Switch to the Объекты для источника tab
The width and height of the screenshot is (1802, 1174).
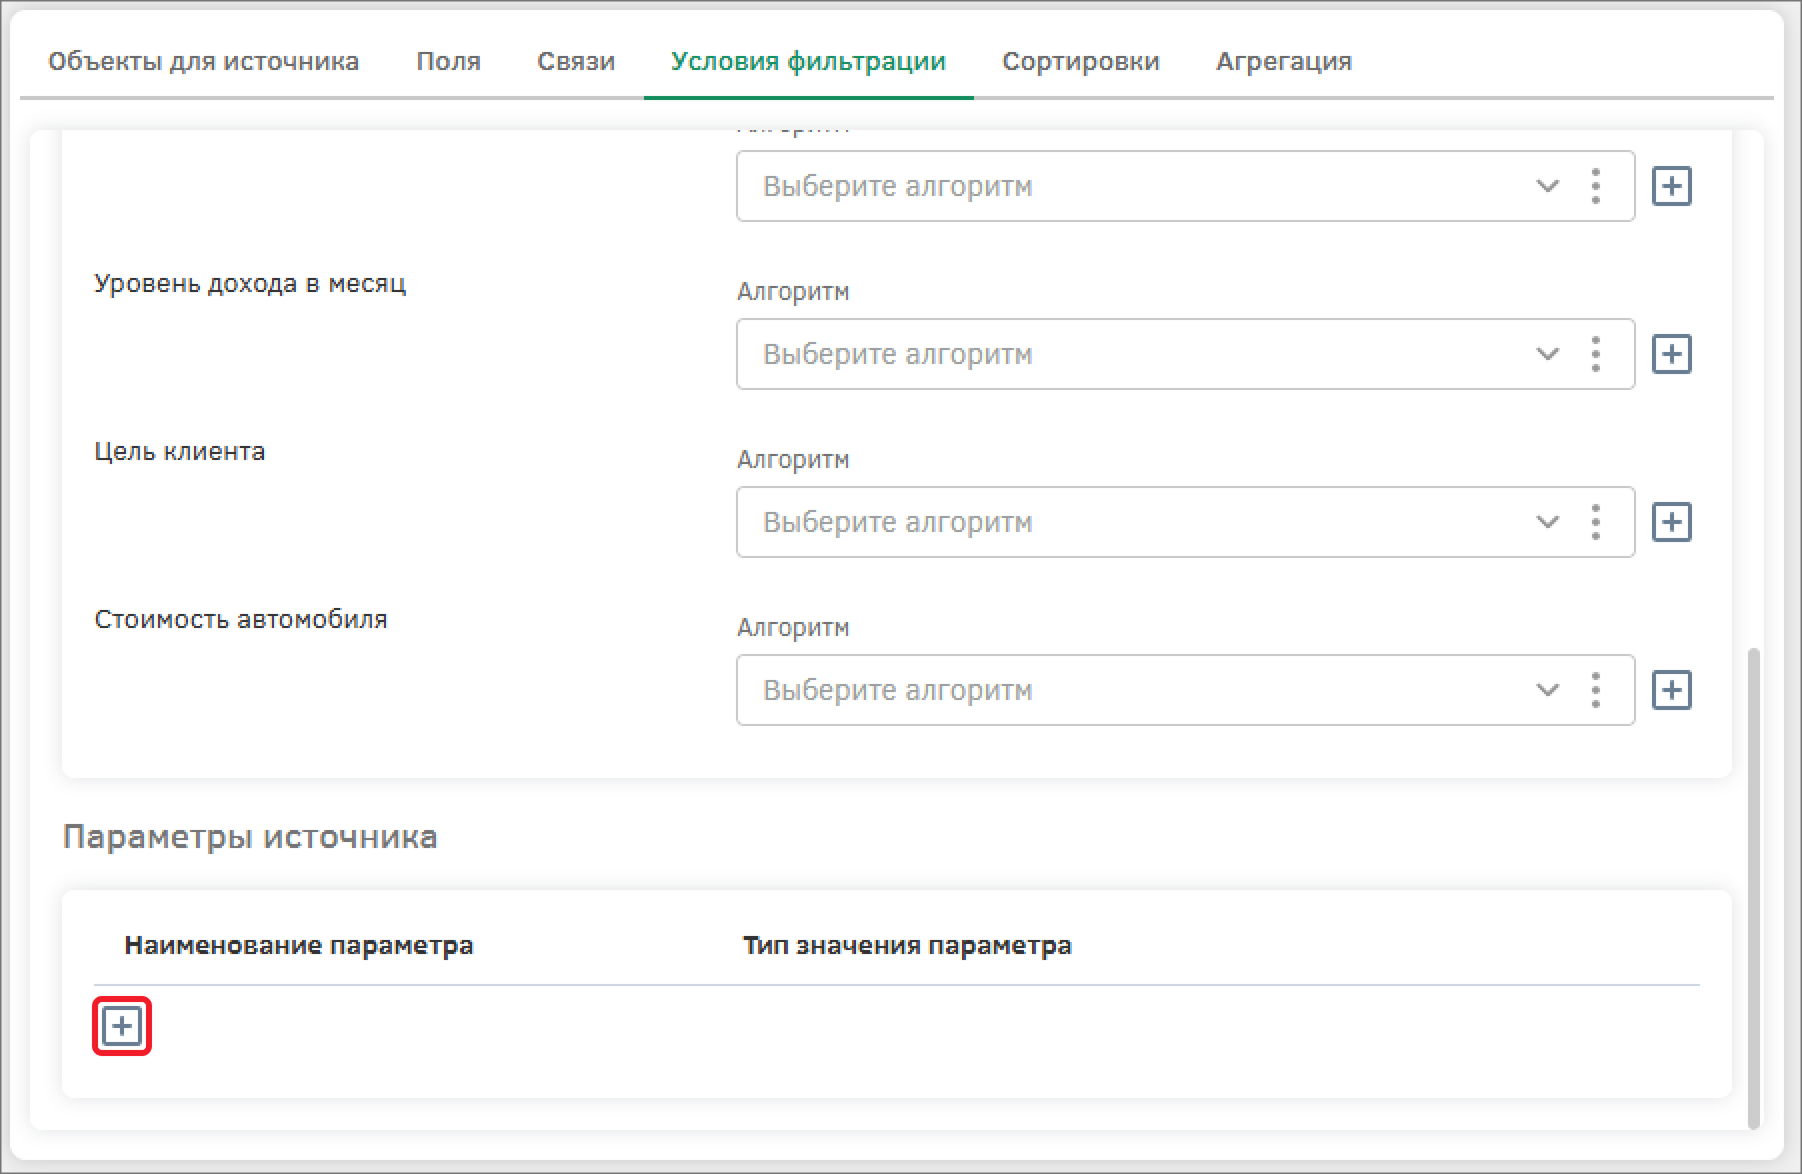(203, 62)
